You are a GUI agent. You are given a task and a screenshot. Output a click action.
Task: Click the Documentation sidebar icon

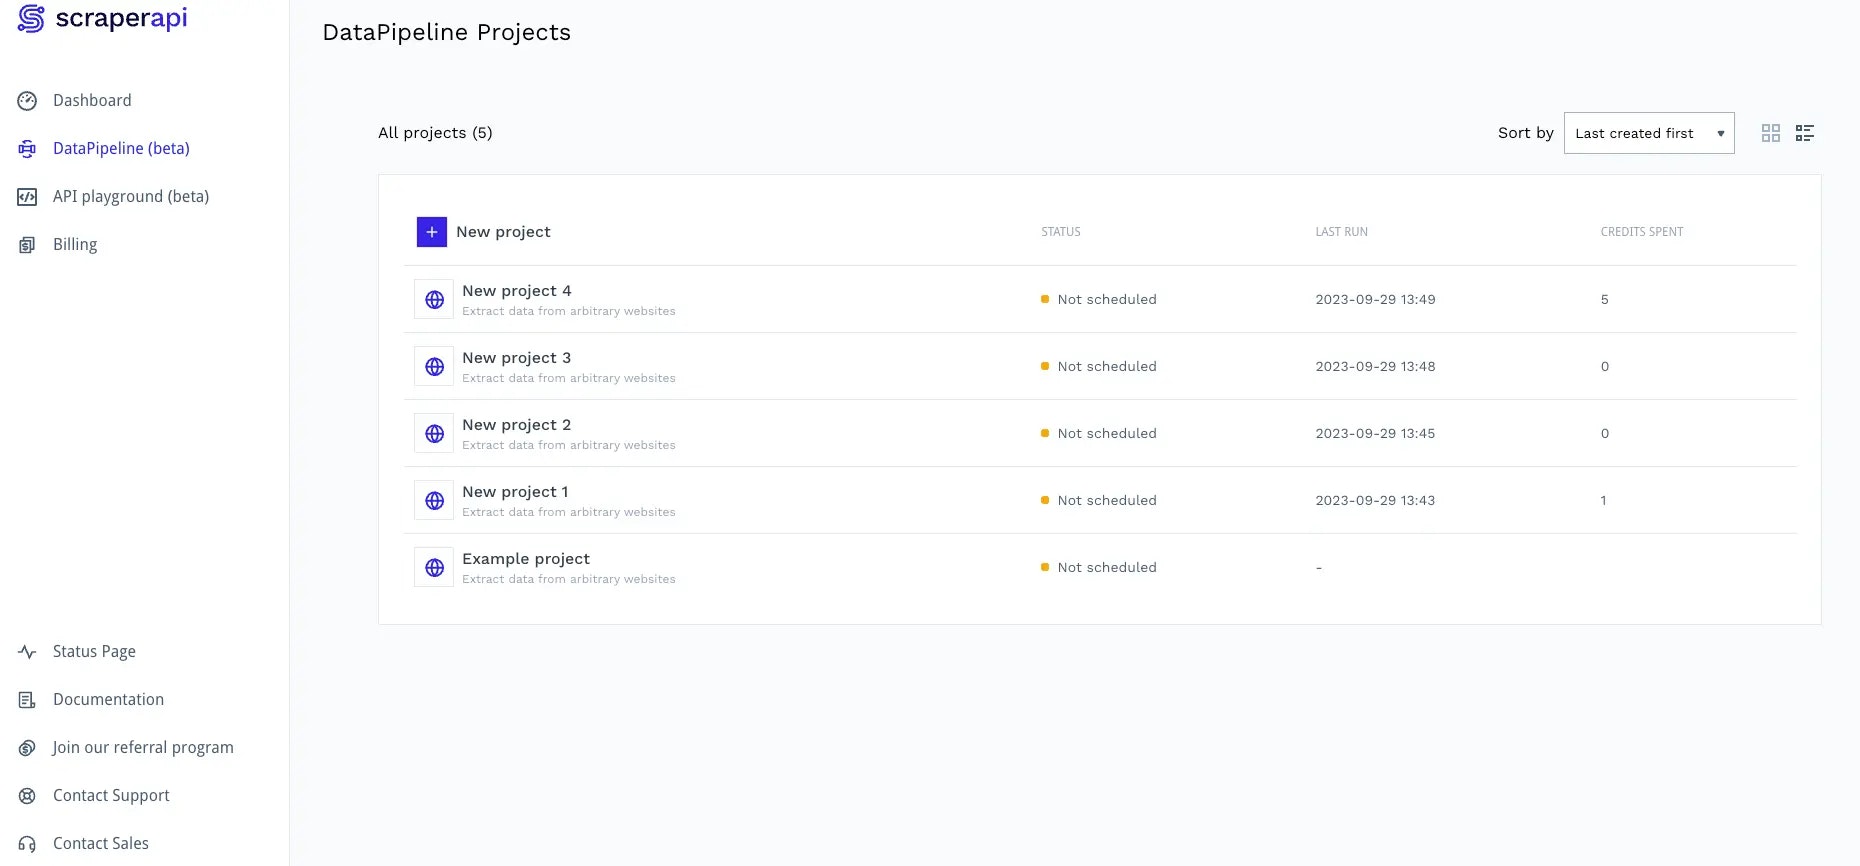(x=27, y=700)
